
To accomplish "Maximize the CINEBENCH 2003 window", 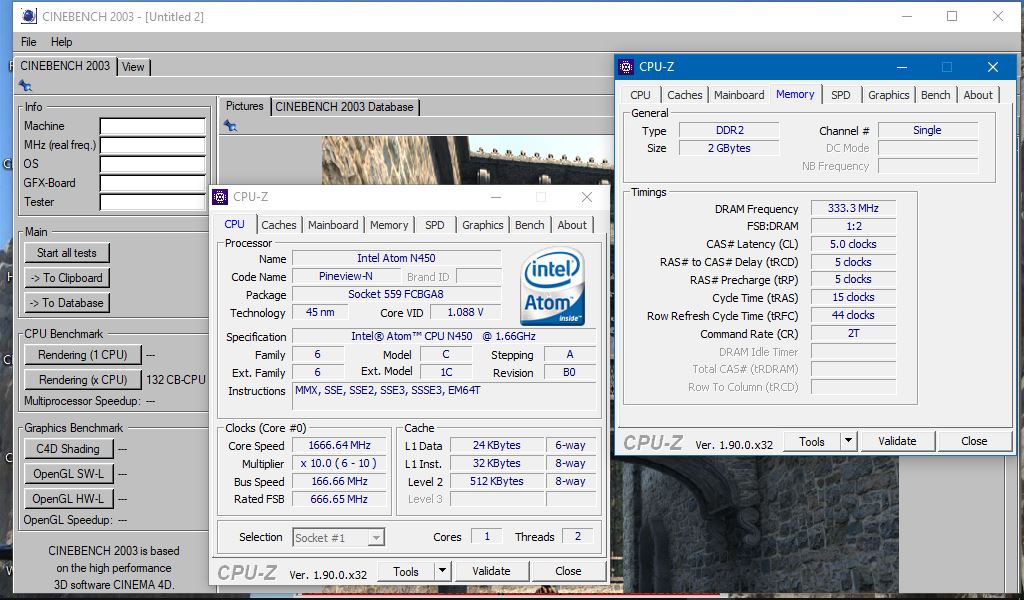I will click(952, 16).
